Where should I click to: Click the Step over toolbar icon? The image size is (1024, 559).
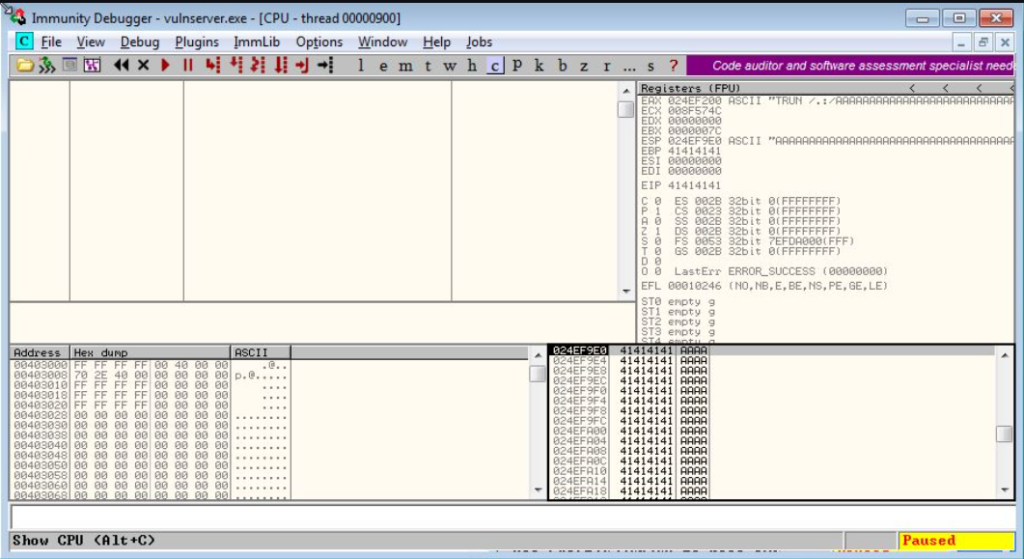point(236,65)
